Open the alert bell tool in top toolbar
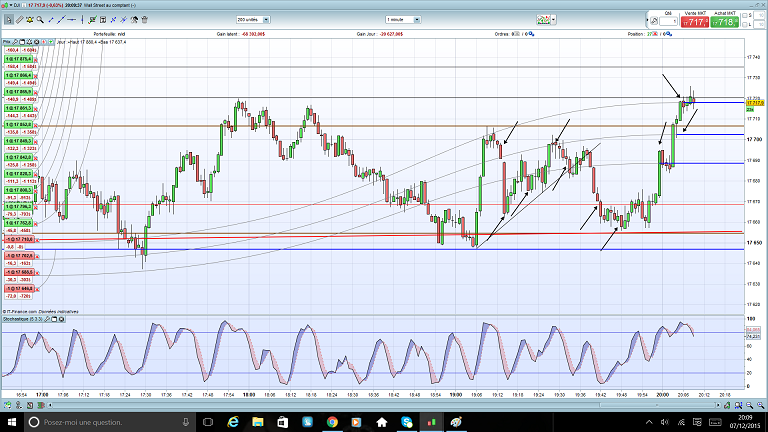Image resolution: width=768 pixels, height=432 pixels. pos(30,20)
